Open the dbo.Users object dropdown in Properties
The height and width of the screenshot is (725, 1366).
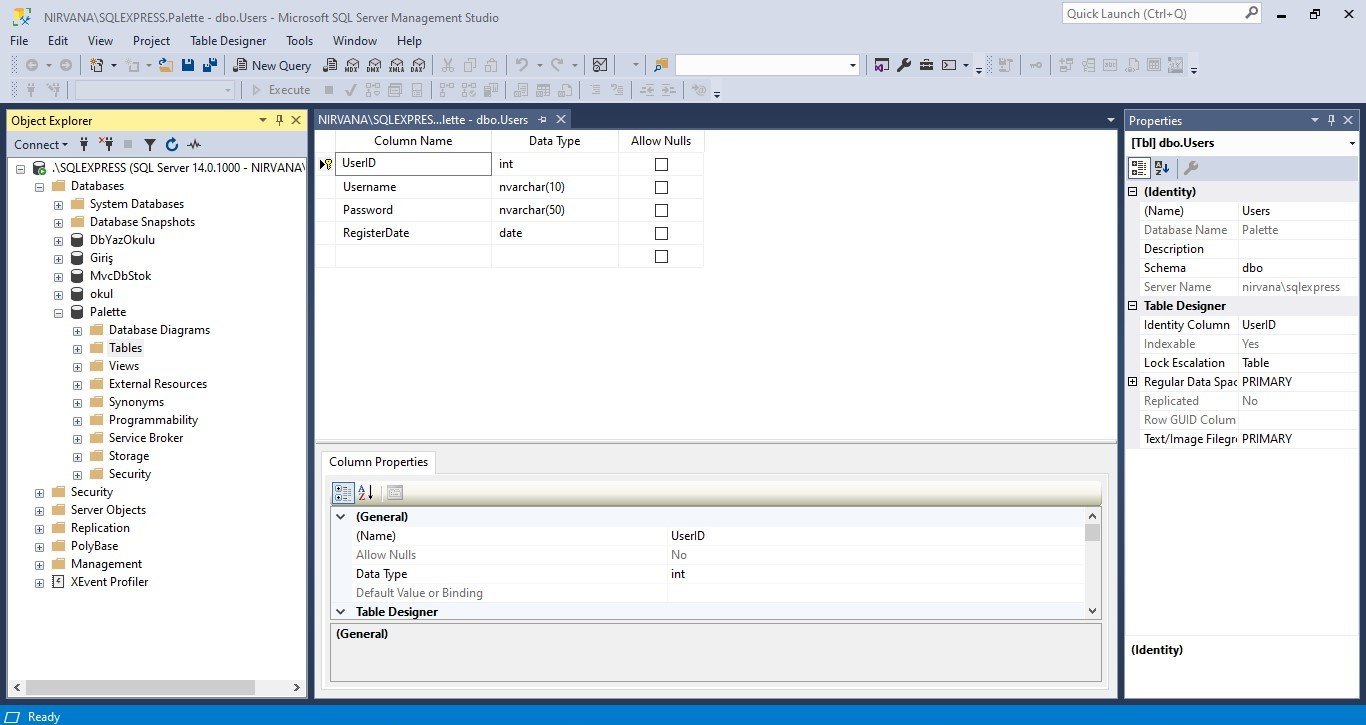(x=1353, y=143)
